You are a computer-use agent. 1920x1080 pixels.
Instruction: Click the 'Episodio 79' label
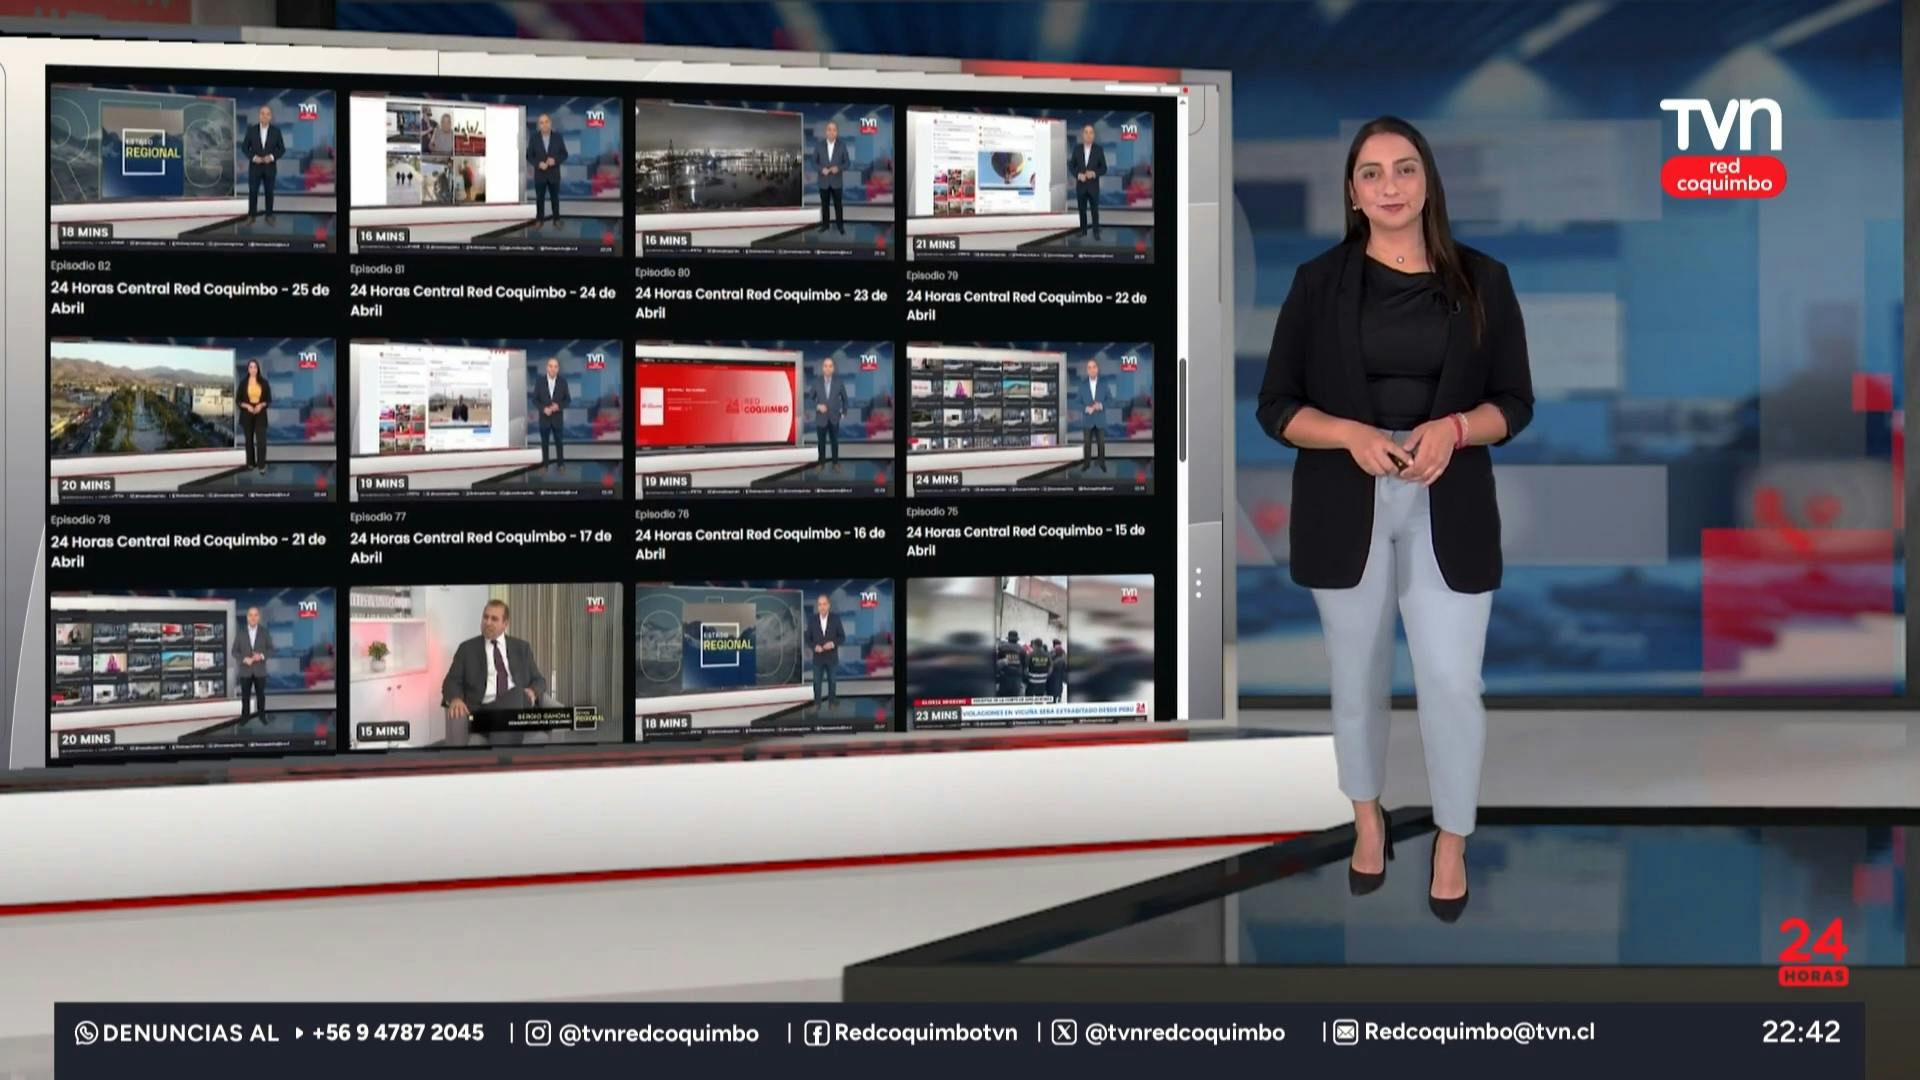click(932, 275)
